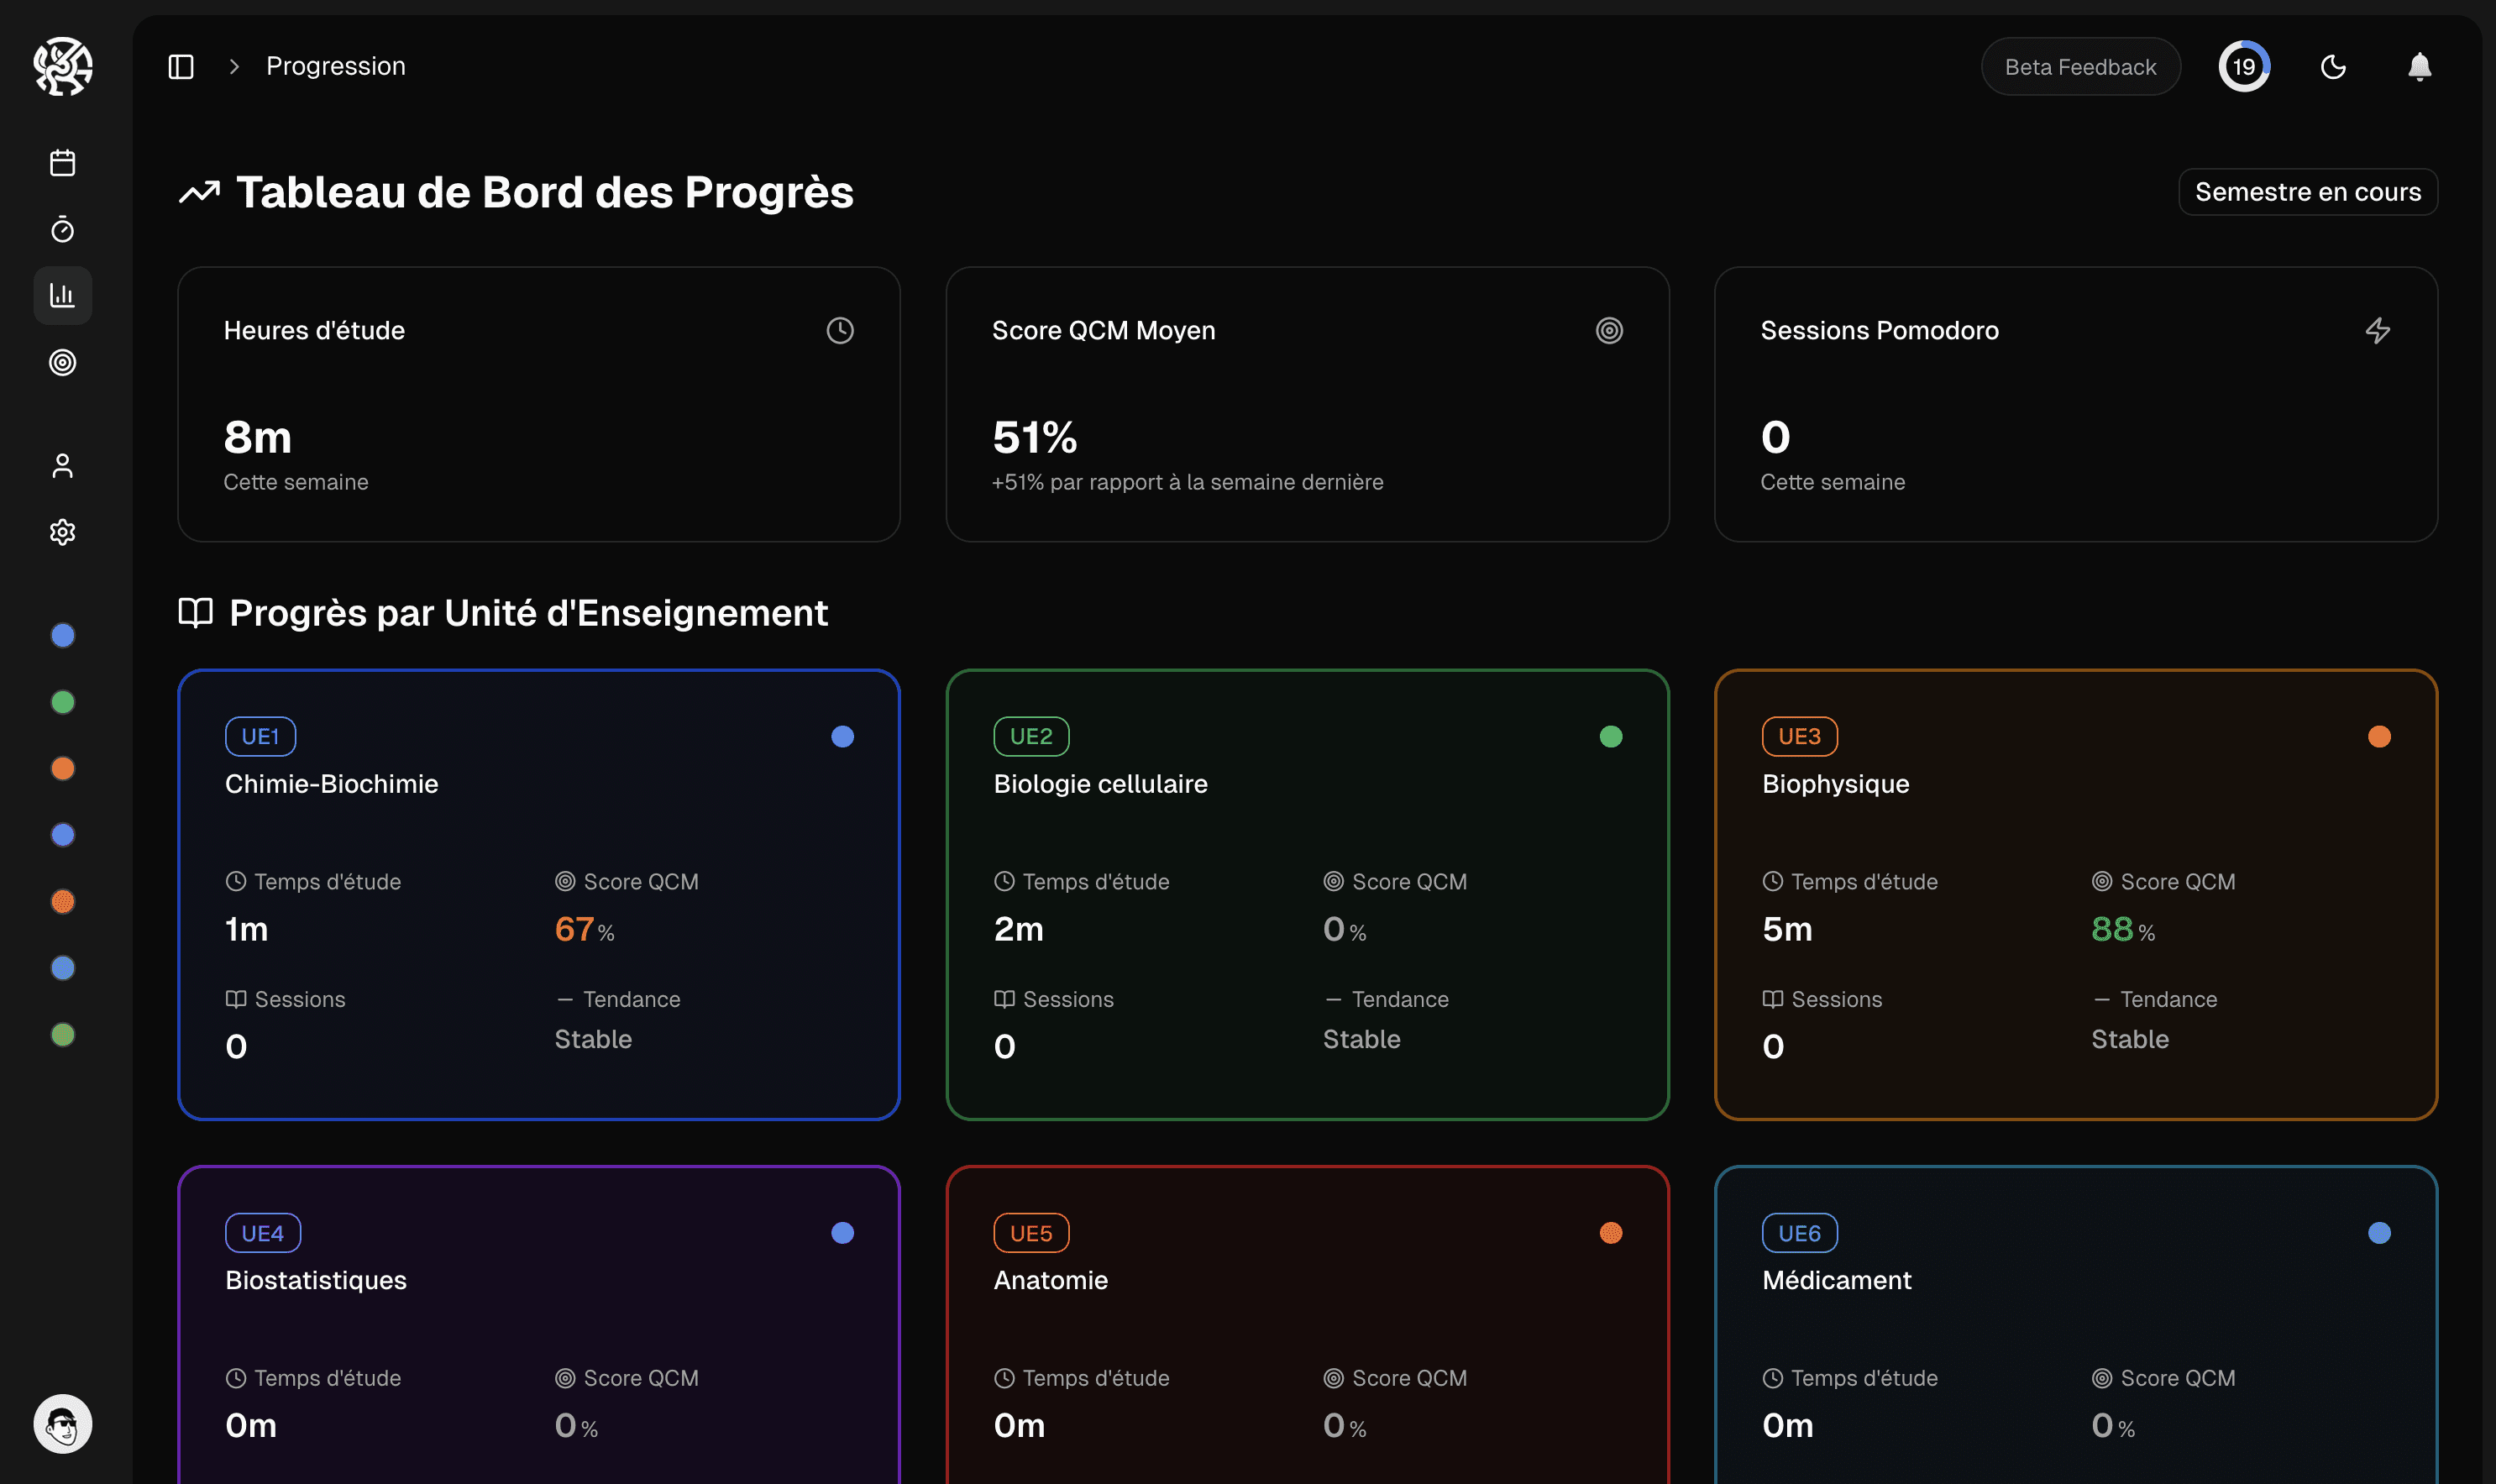
Task: Click the orange dot on UE3 Biophysique card
Action: tap(2379, 737)
